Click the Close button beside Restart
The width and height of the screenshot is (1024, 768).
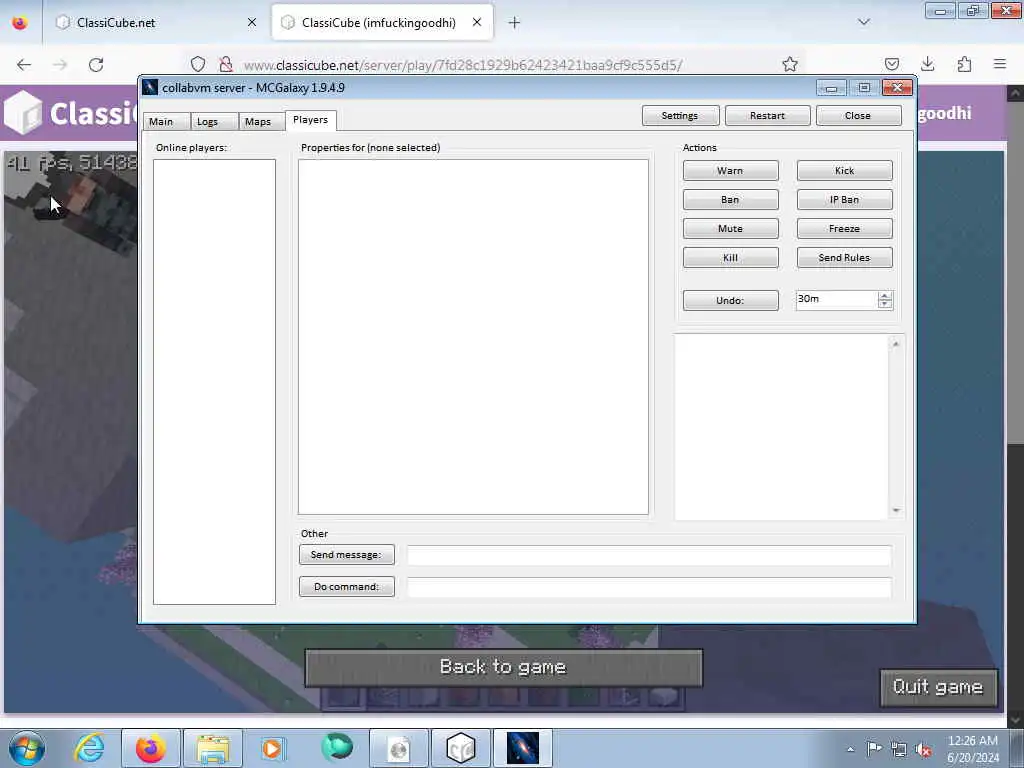tap(858, 116)
